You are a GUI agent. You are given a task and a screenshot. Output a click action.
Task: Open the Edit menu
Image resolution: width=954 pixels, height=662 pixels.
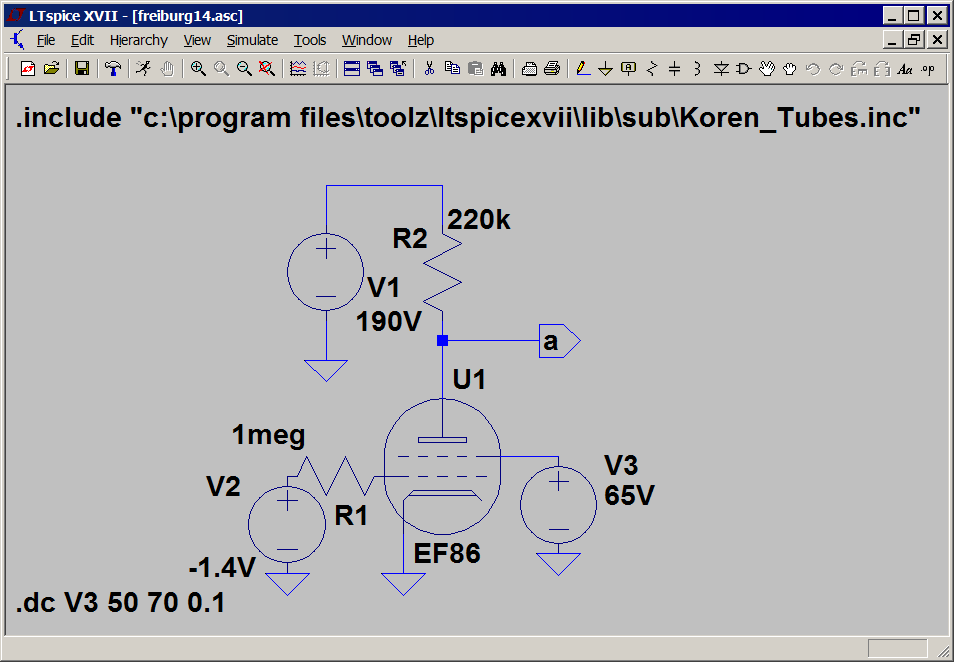pos(82,40)
